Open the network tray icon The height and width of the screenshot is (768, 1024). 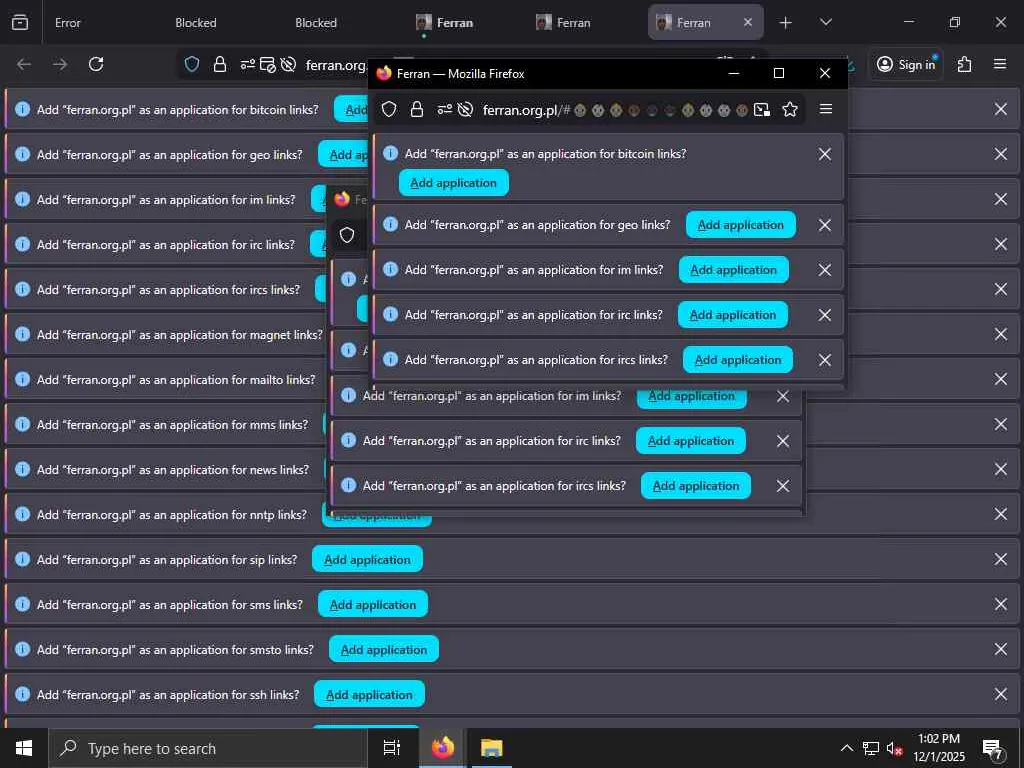pos(871,748)
